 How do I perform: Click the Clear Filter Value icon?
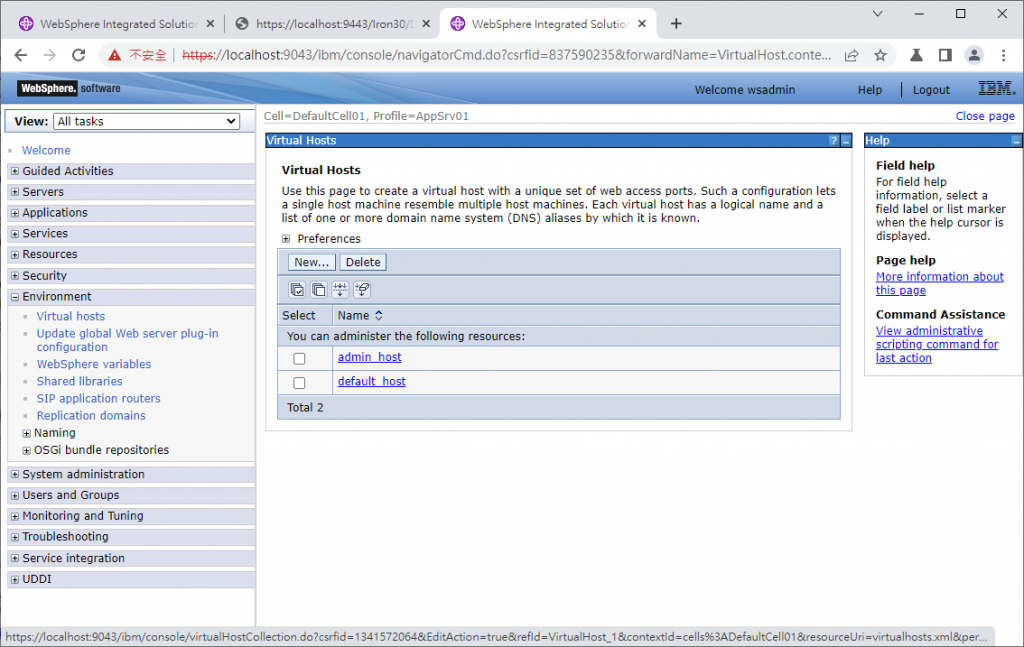(362, 289)
